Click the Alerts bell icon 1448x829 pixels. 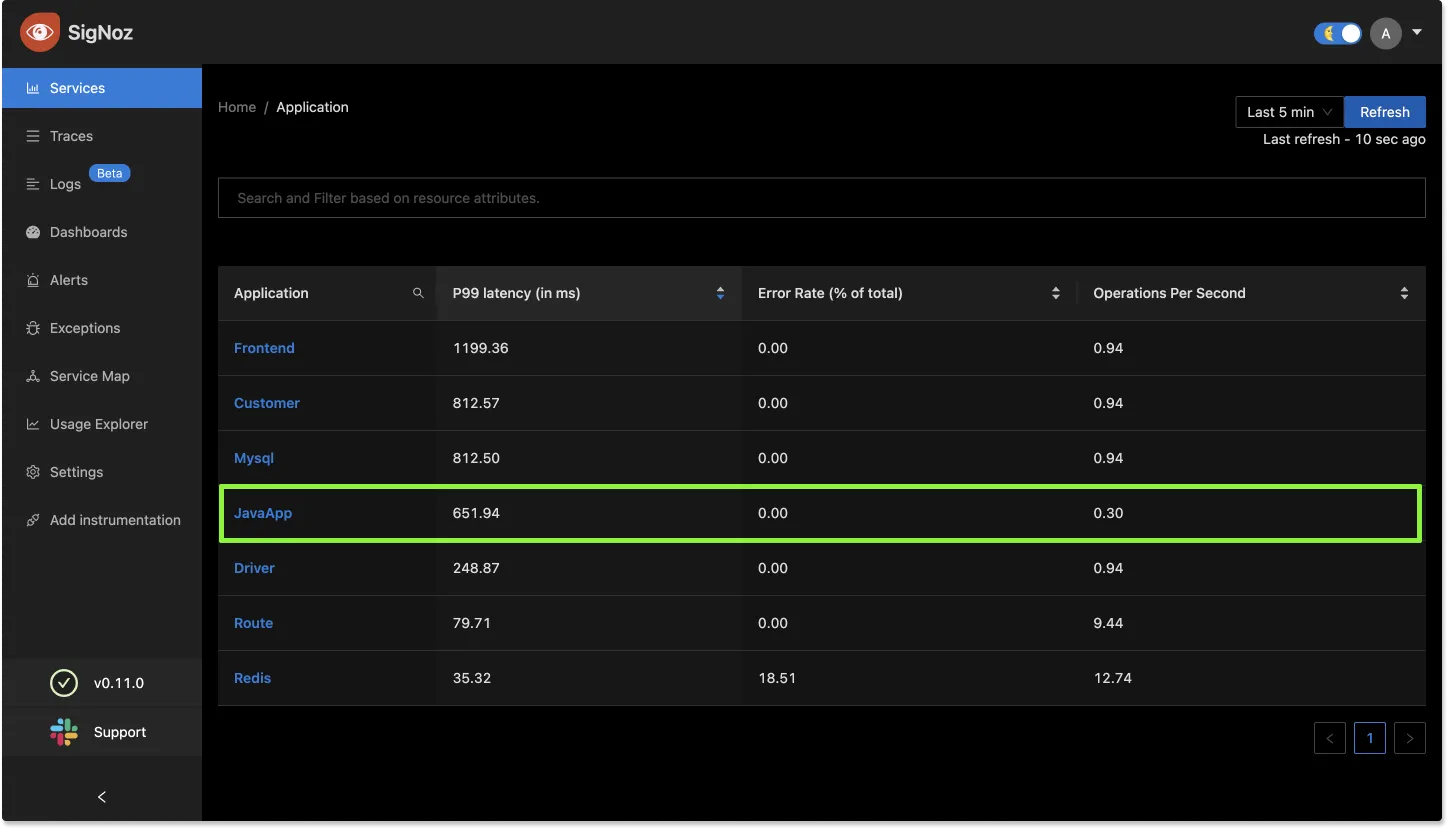(32, 280)
